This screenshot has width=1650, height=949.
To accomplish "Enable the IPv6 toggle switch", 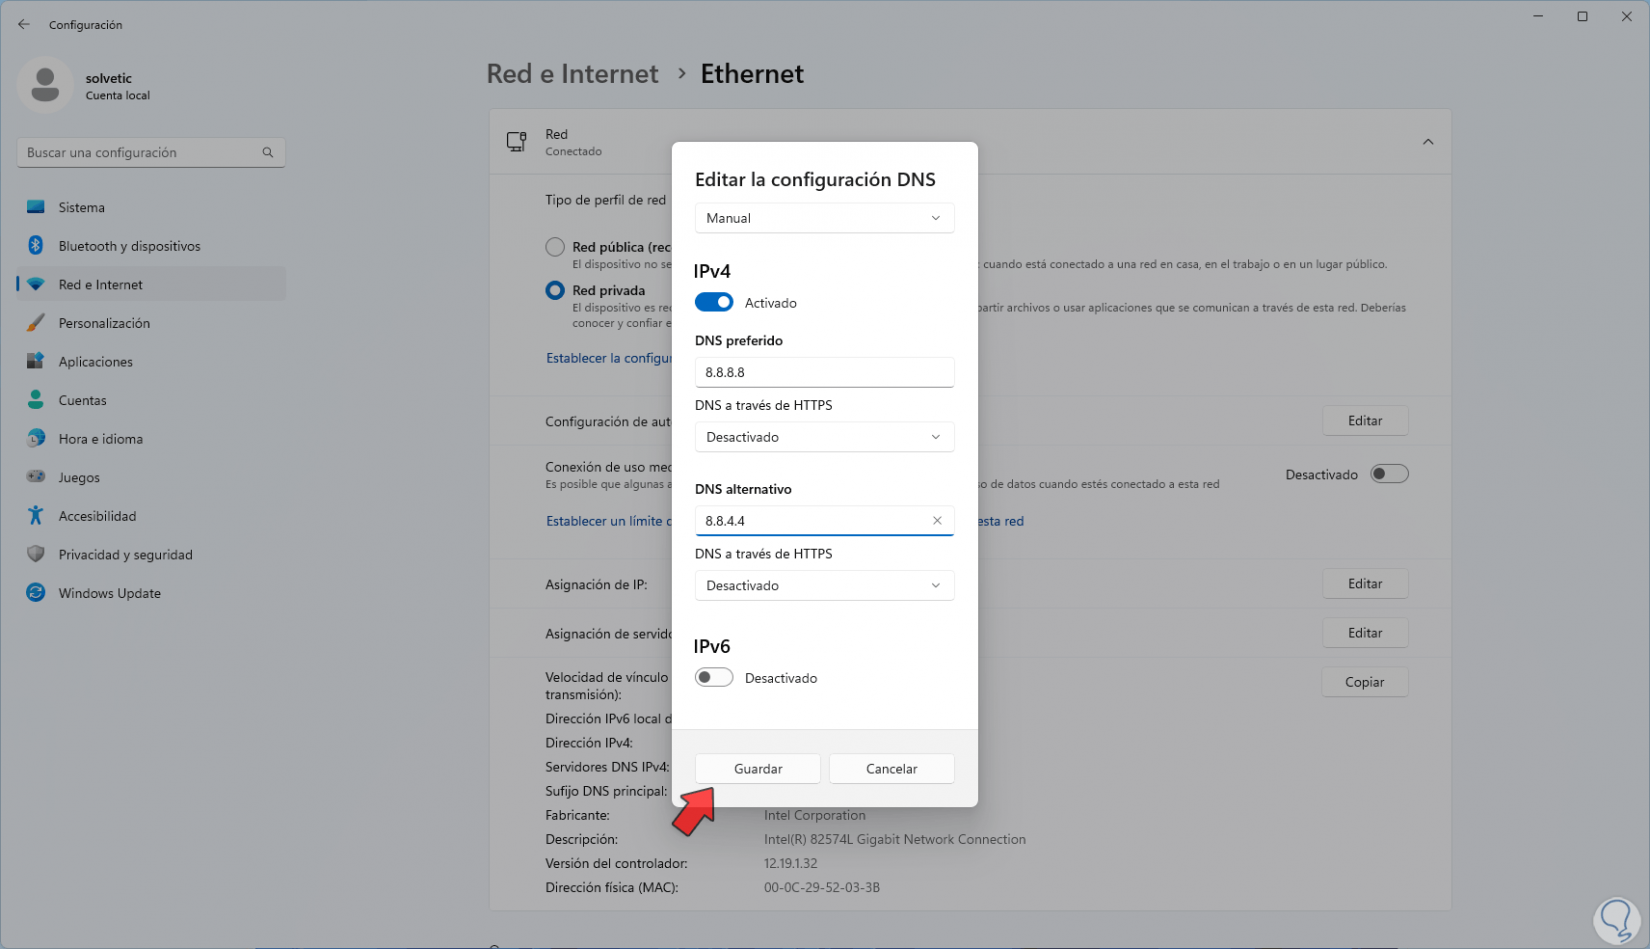I will (x=714, y=678).
